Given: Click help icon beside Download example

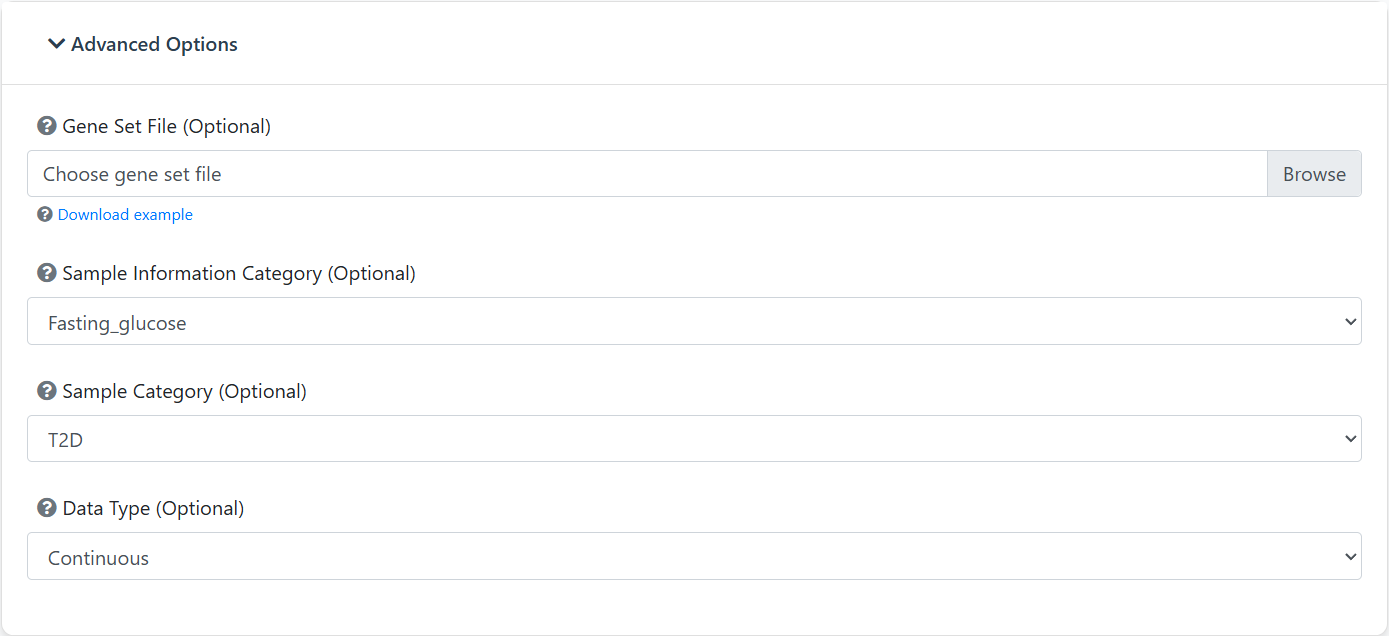Looking at the screenshot, I should 44,214.
